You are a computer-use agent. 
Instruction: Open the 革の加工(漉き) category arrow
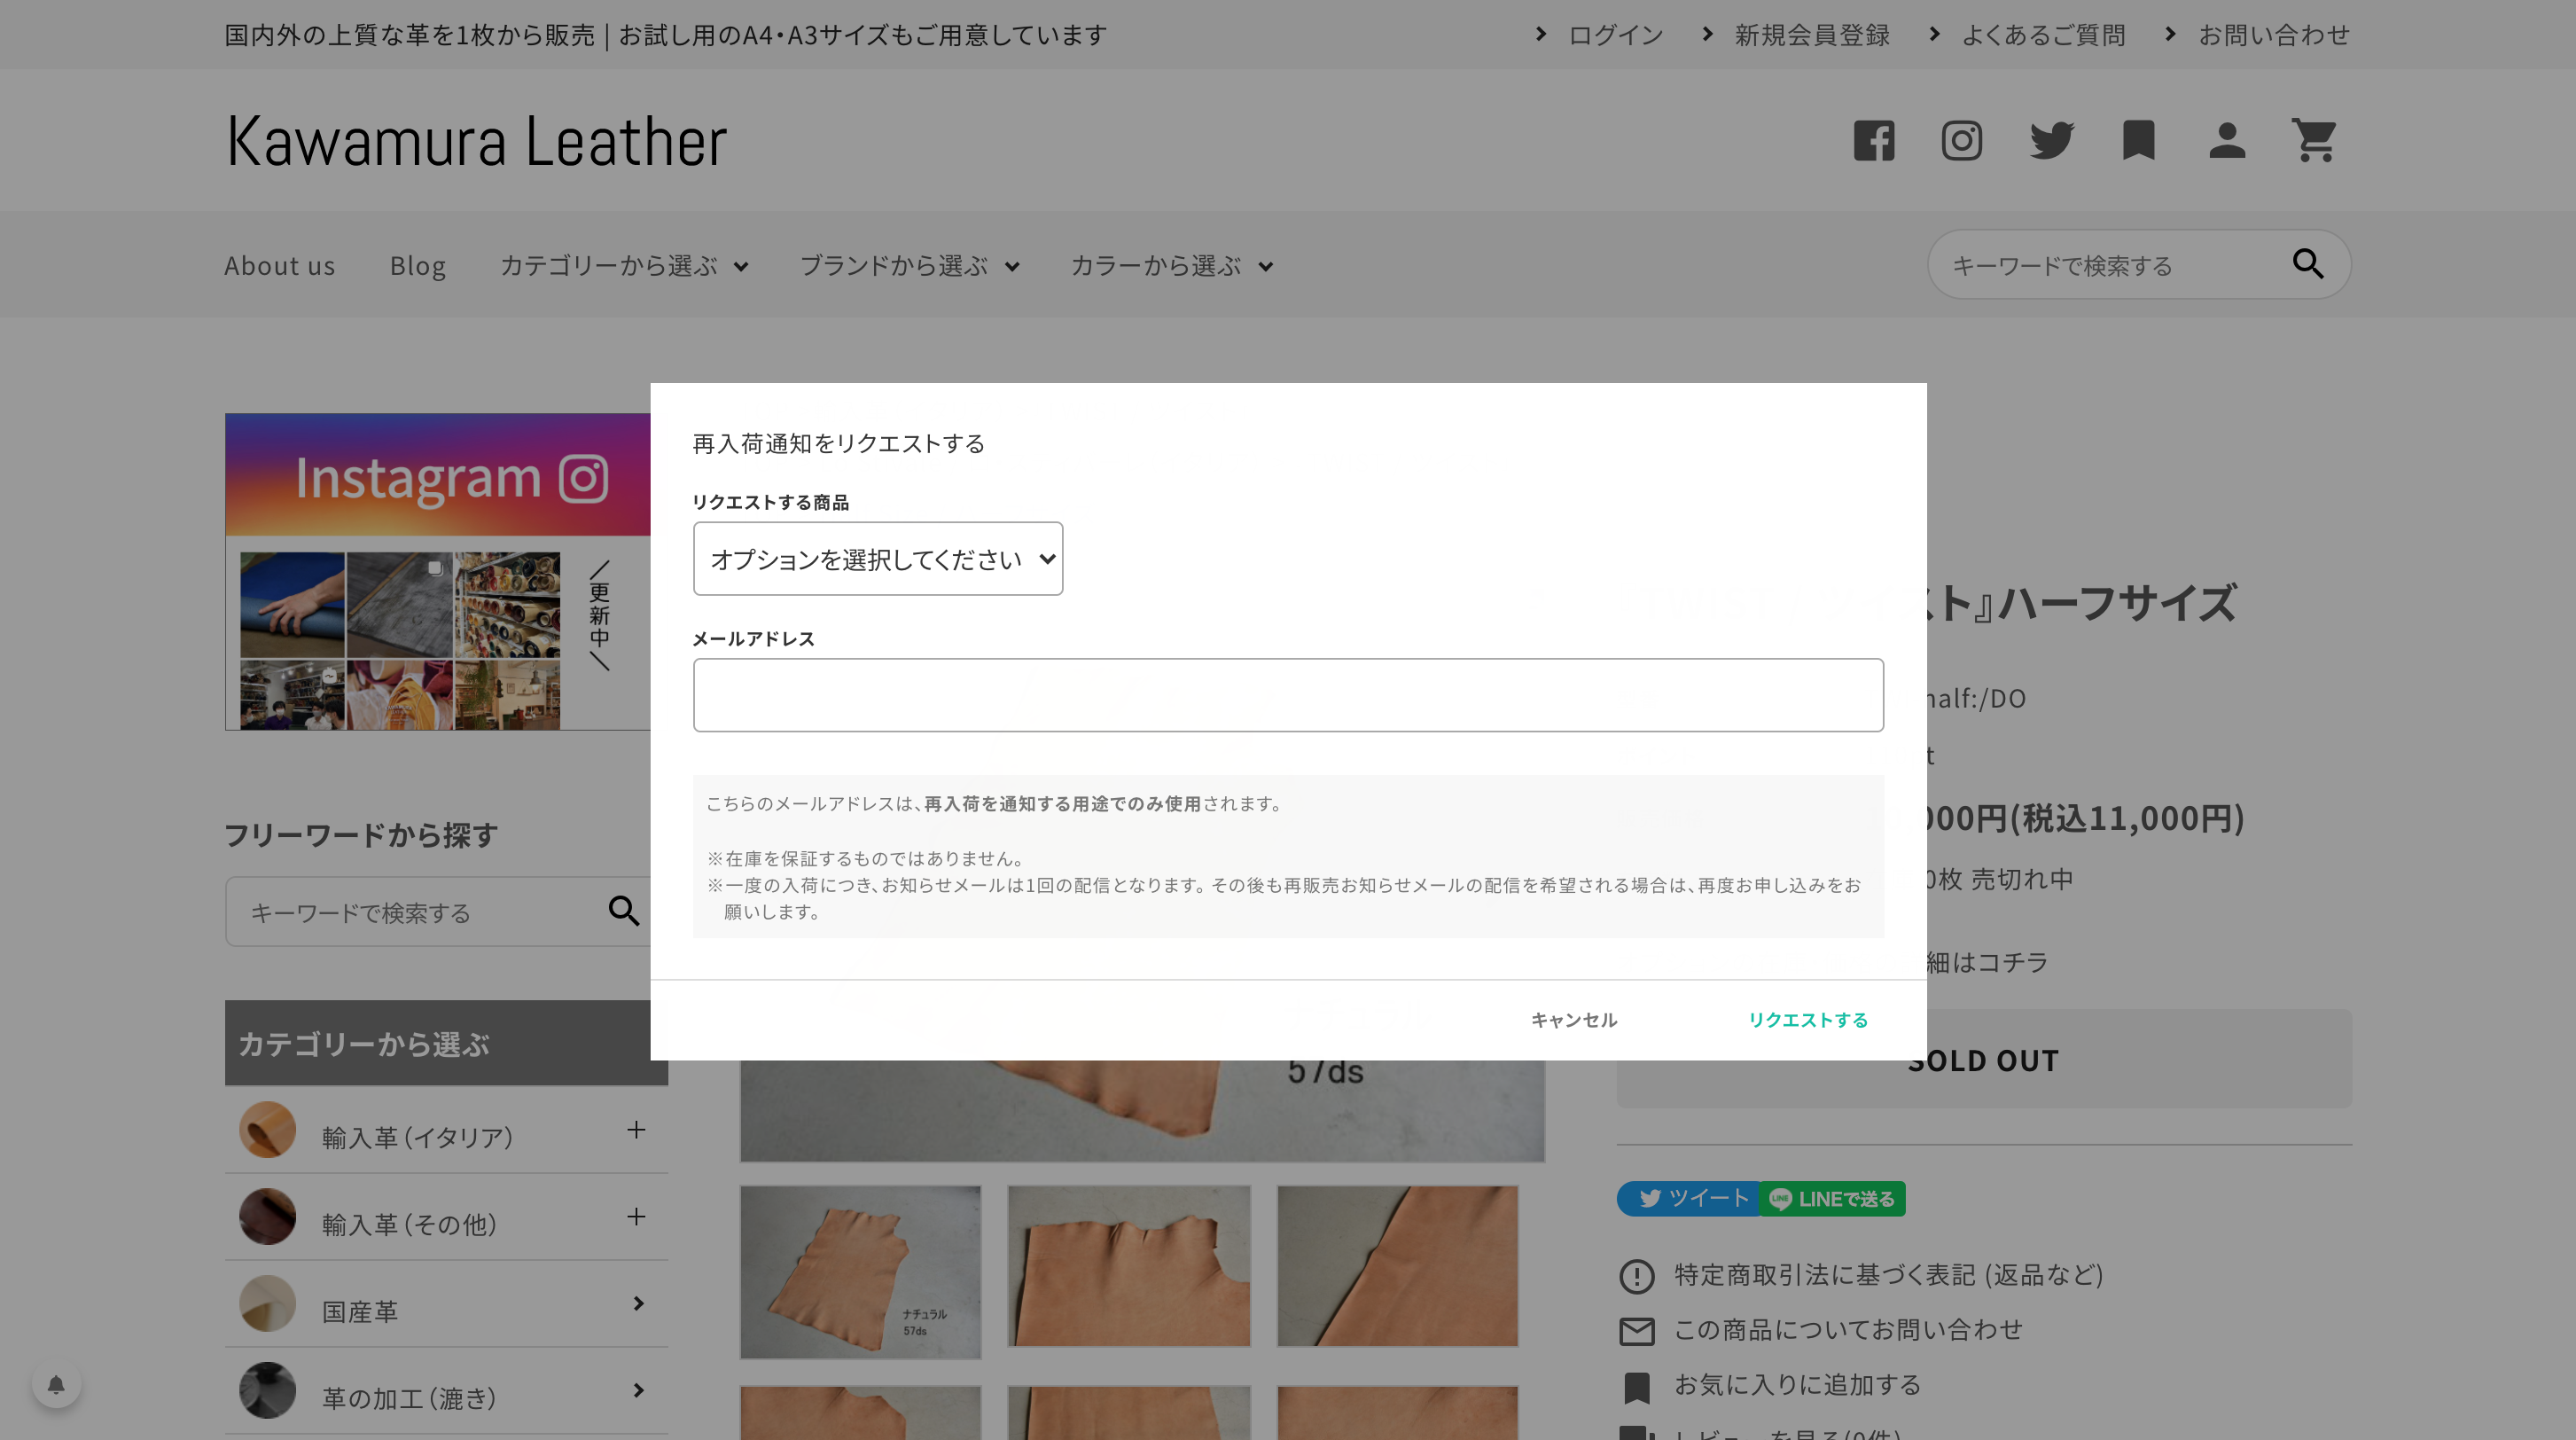tap(638, 1391)
